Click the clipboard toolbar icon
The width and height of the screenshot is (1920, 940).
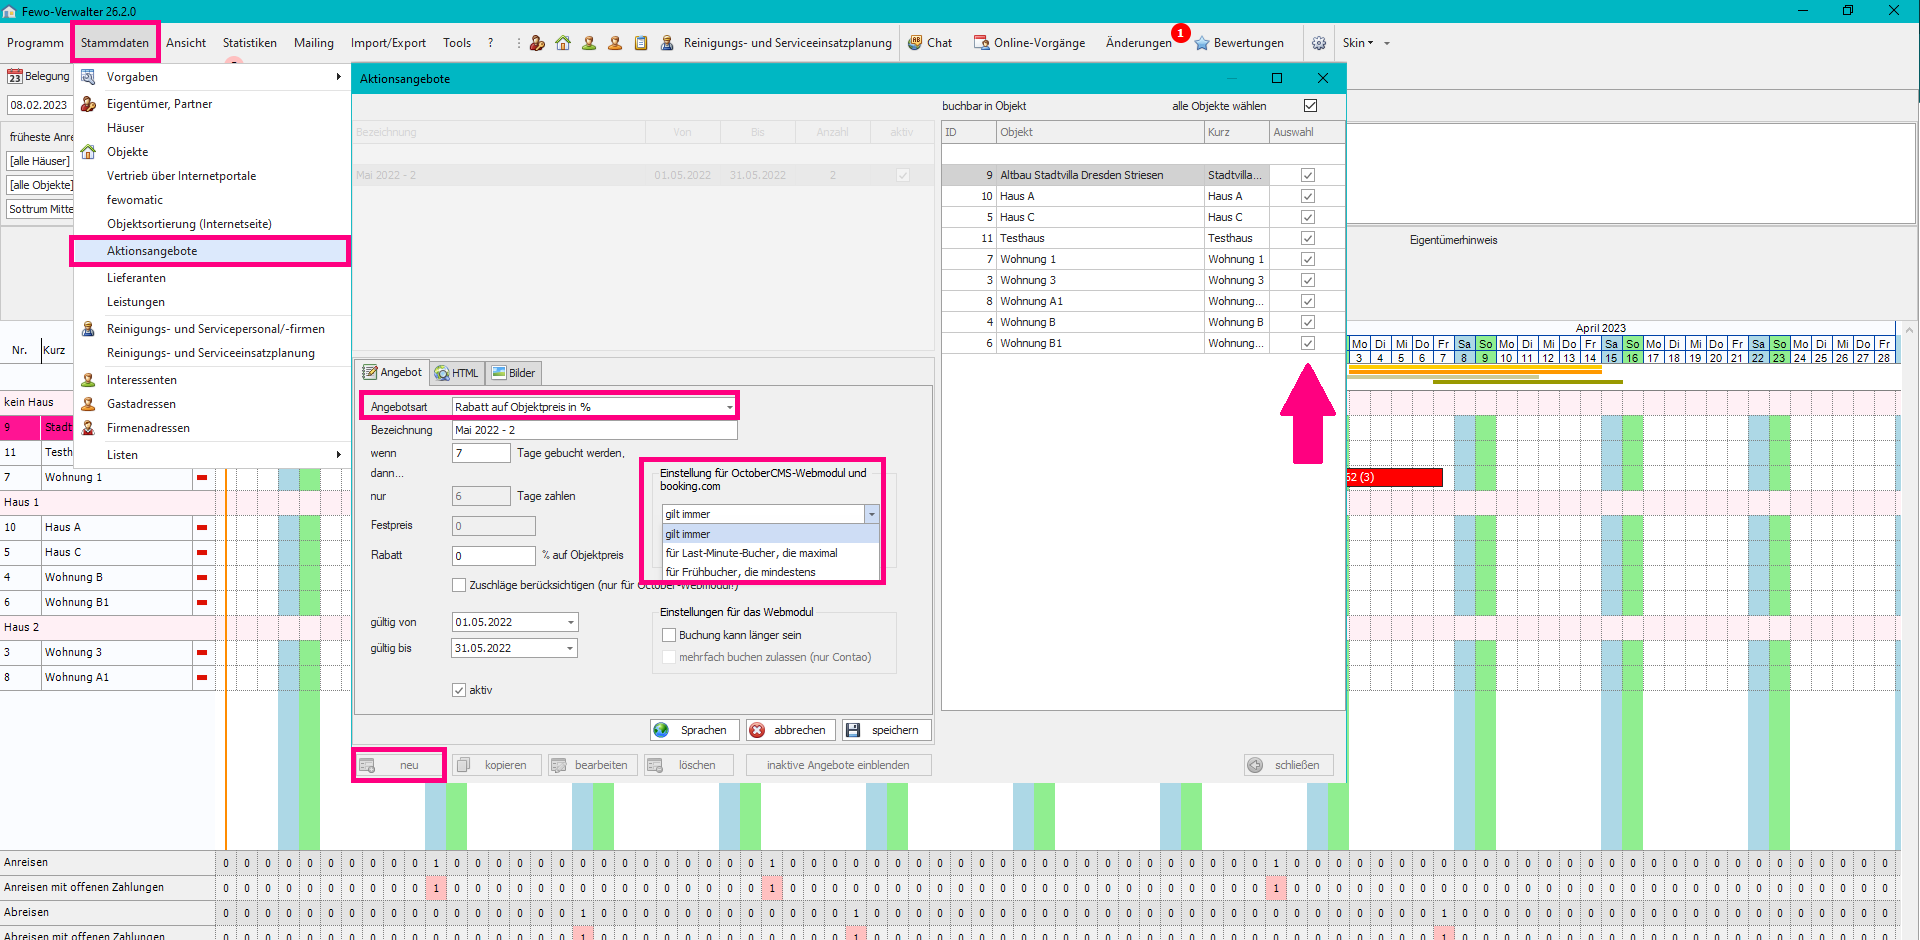[641, 43]
